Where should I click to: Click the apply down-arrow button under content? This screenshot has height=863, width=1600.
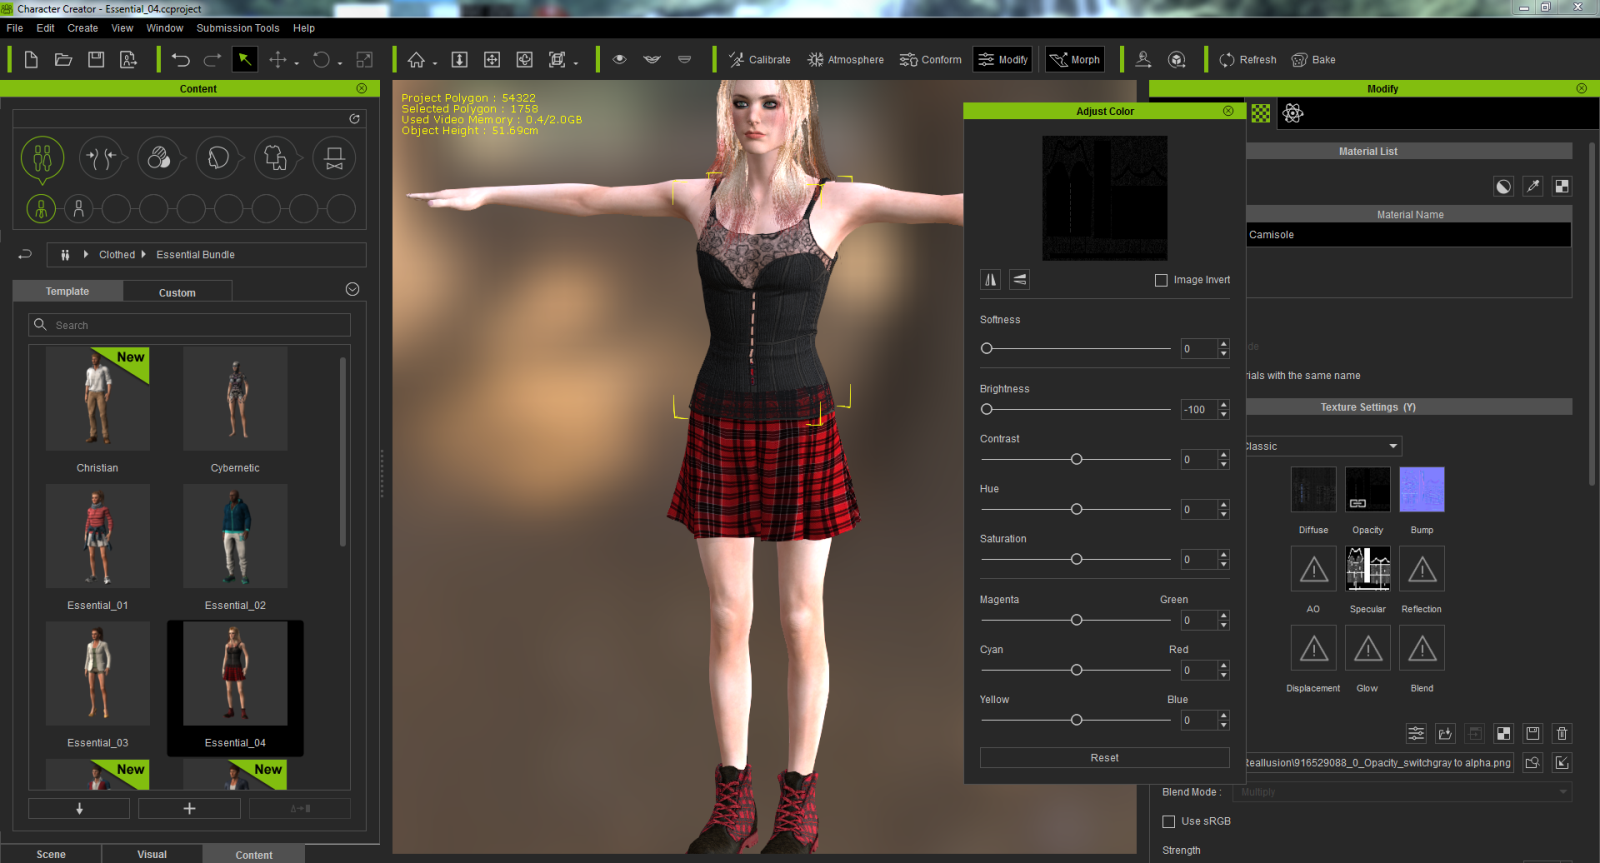click(x=79, y=808)
